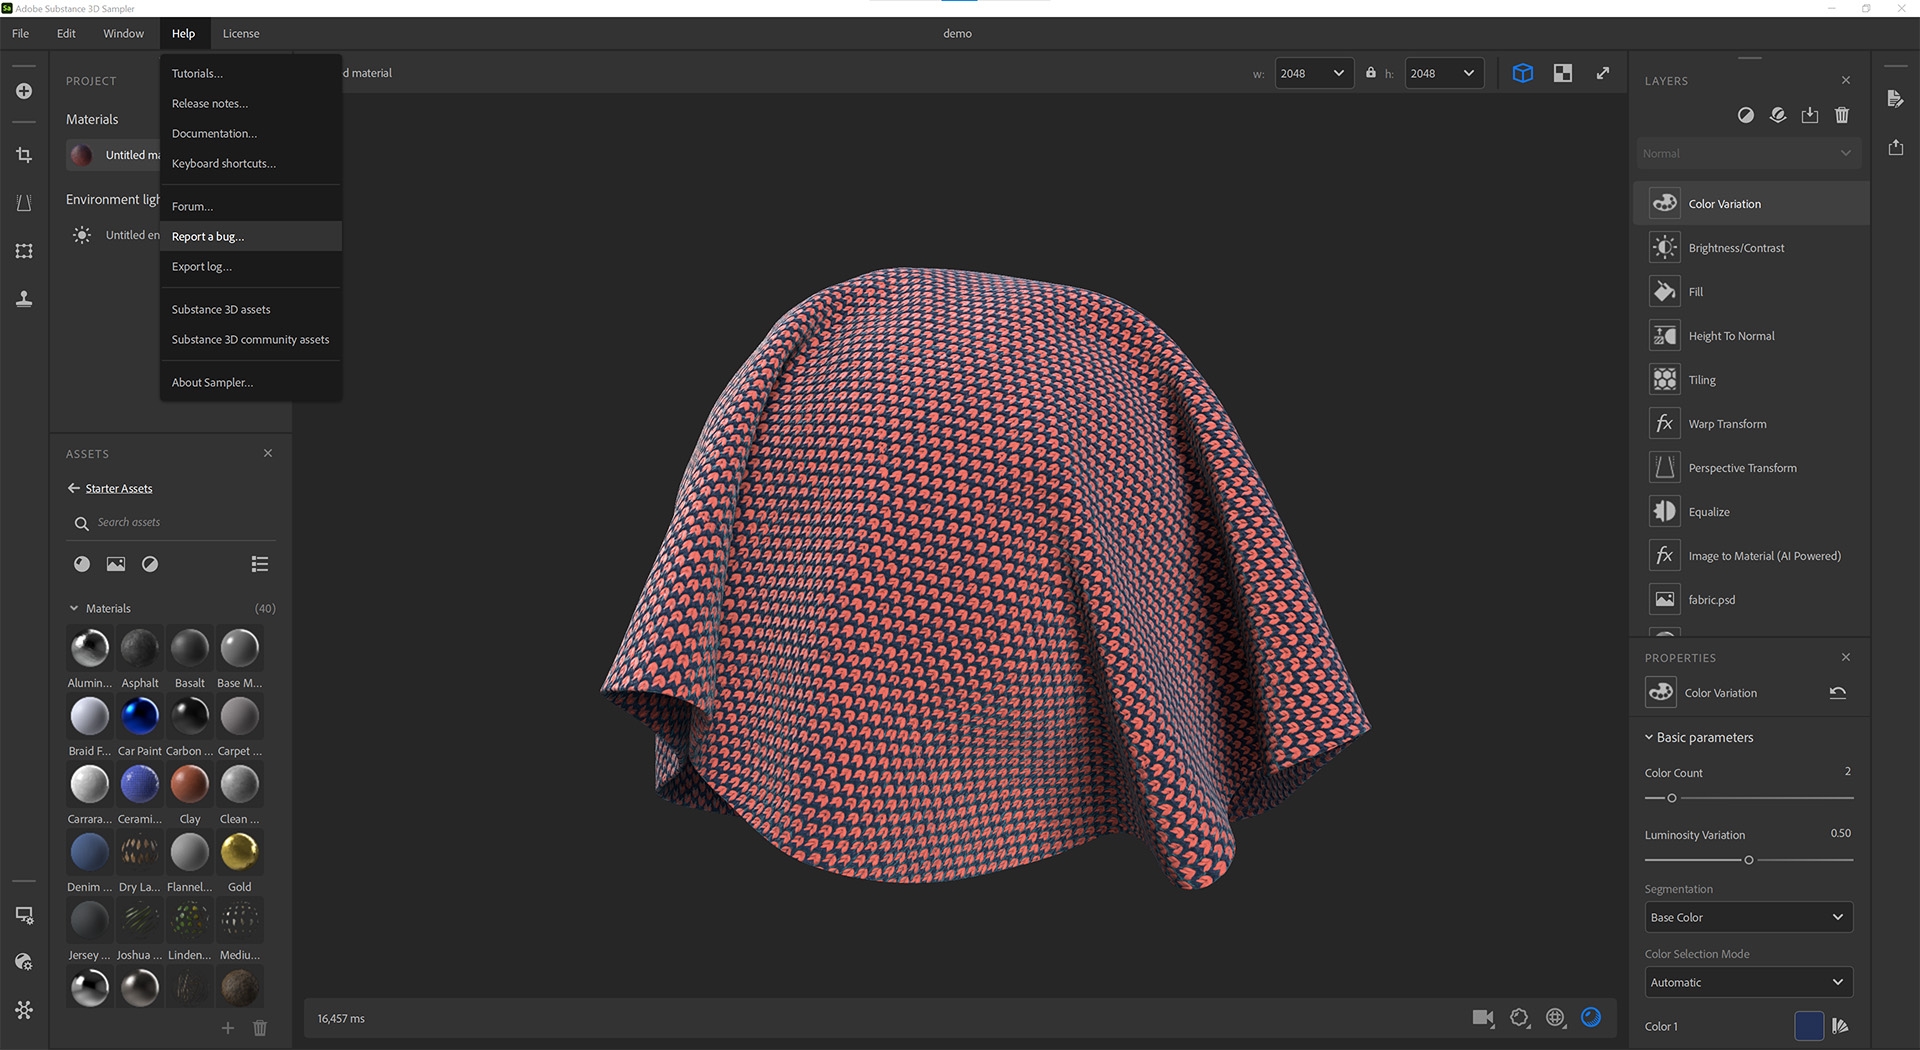Collapse the Basic parameters section

[1649, 737]
